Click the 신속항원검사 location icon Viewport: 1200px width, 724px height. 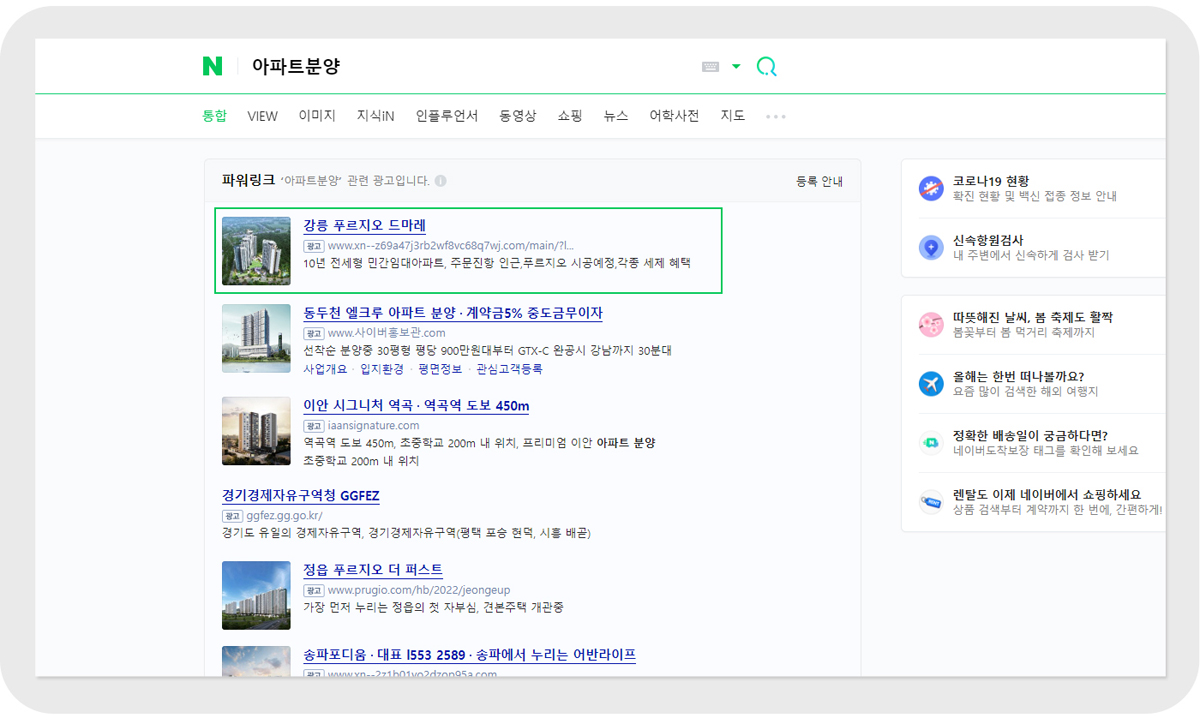(x=931, y=247)
